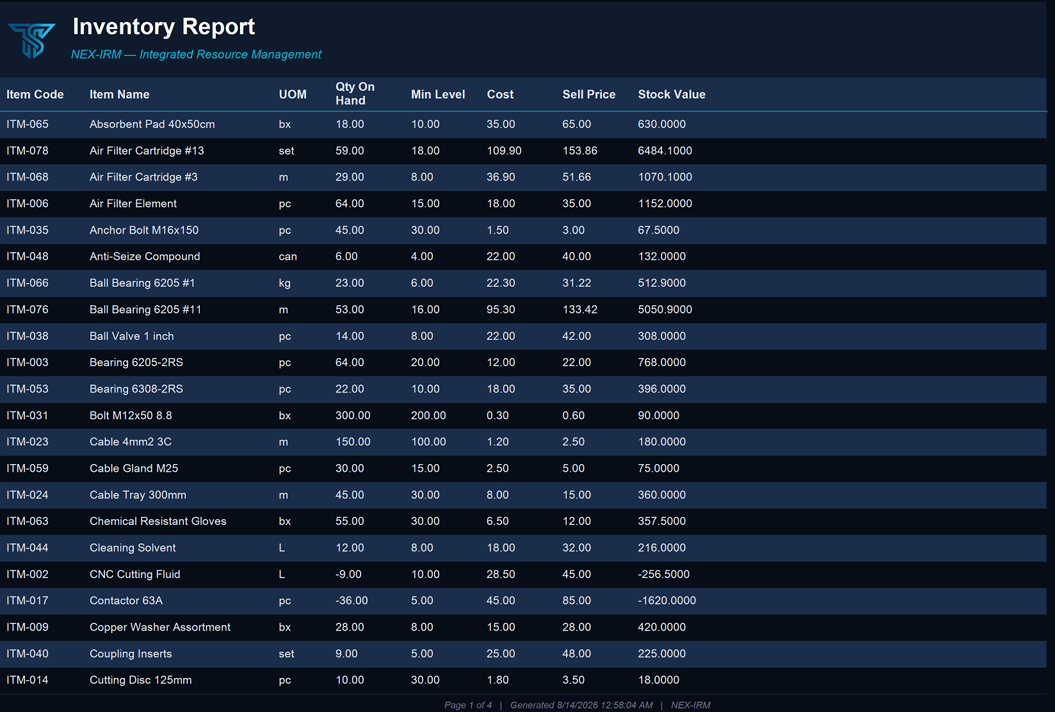1055x712 pixels.
Task: Click item code ITM-006
Action: tap(28, 204)
